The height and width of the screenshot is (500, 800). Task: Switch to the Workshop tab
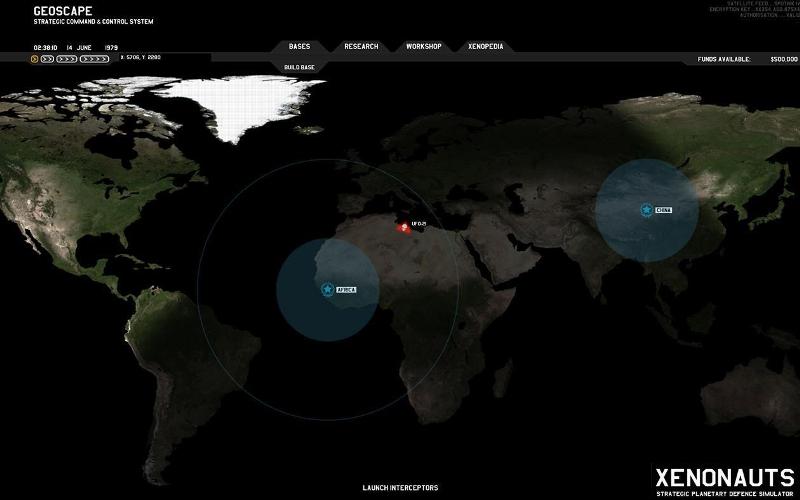[424, 47]
